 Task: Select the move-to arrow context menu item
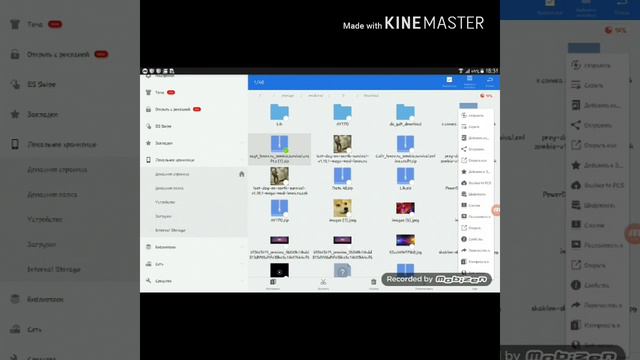476,250
